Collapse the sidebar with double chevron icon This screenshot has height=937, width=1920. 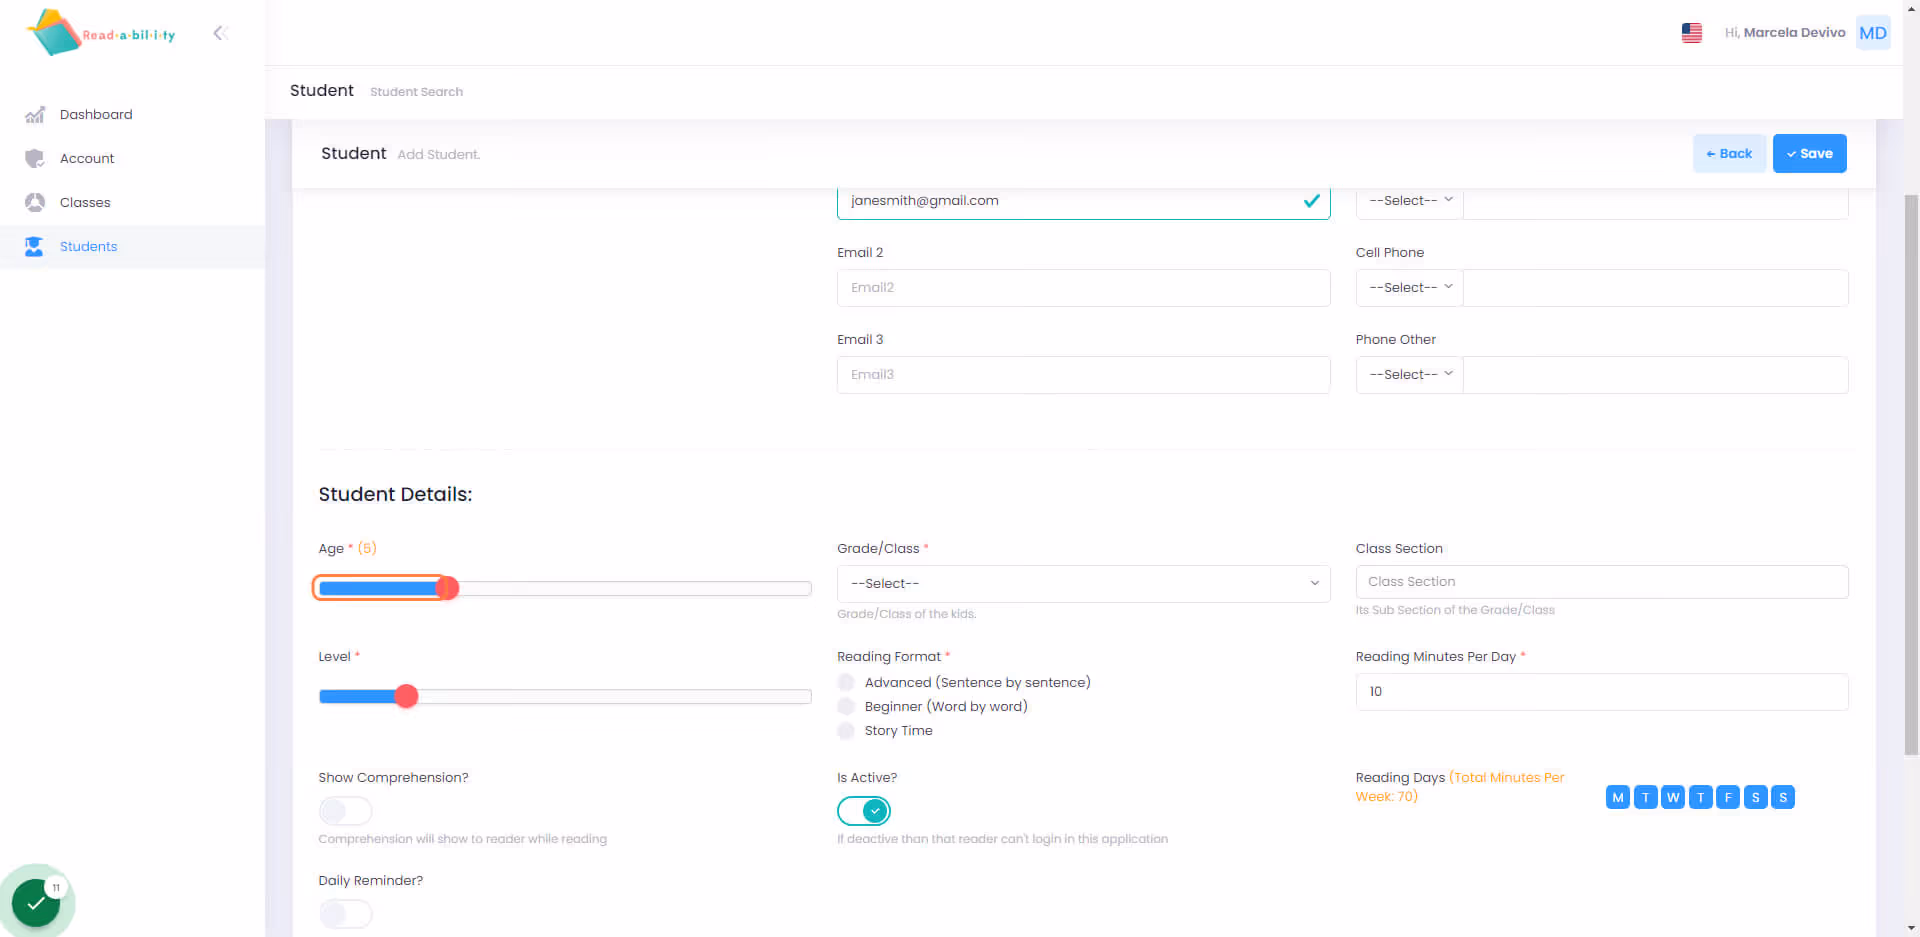pos(221,33)
